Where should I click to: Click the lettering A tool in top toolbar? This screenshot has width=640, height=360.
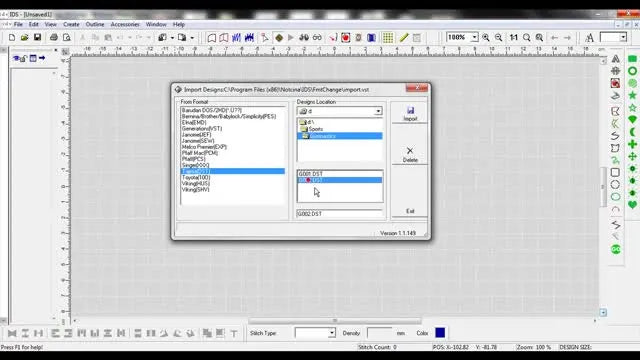pyautogui.click(x=589, y=38)
